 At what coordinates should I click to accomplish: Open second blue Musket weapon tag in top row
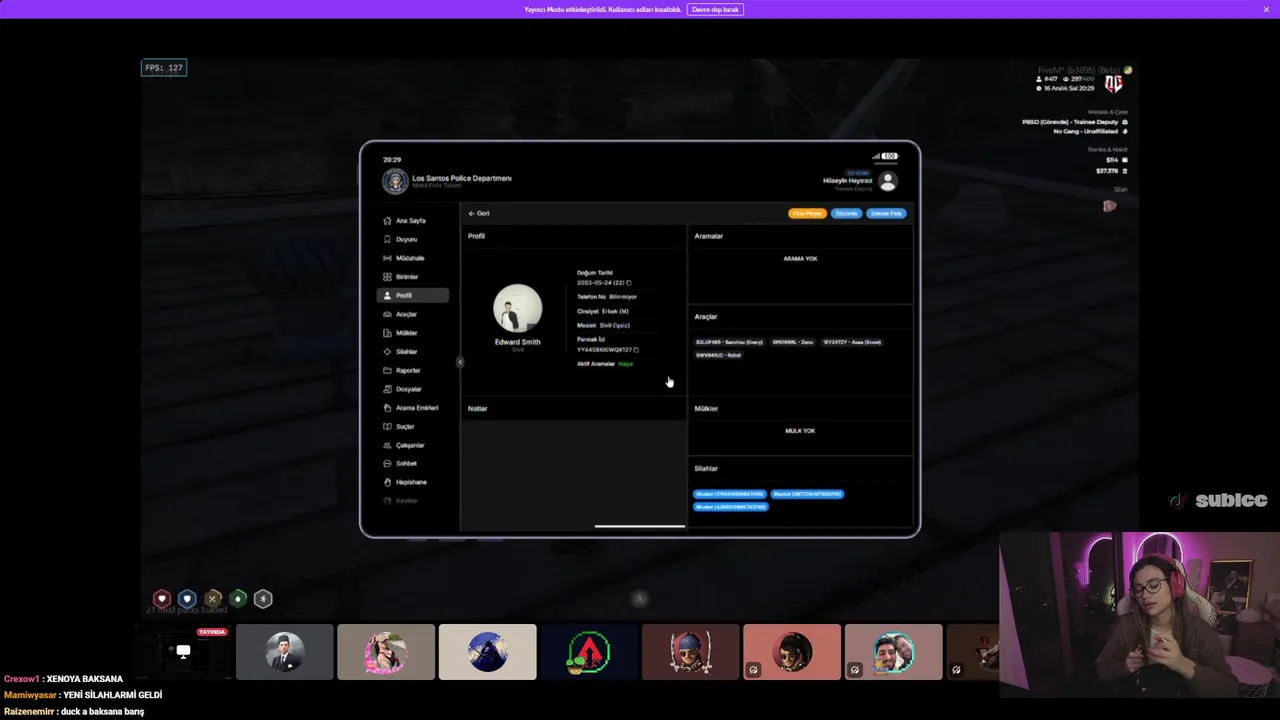point(807,494)
